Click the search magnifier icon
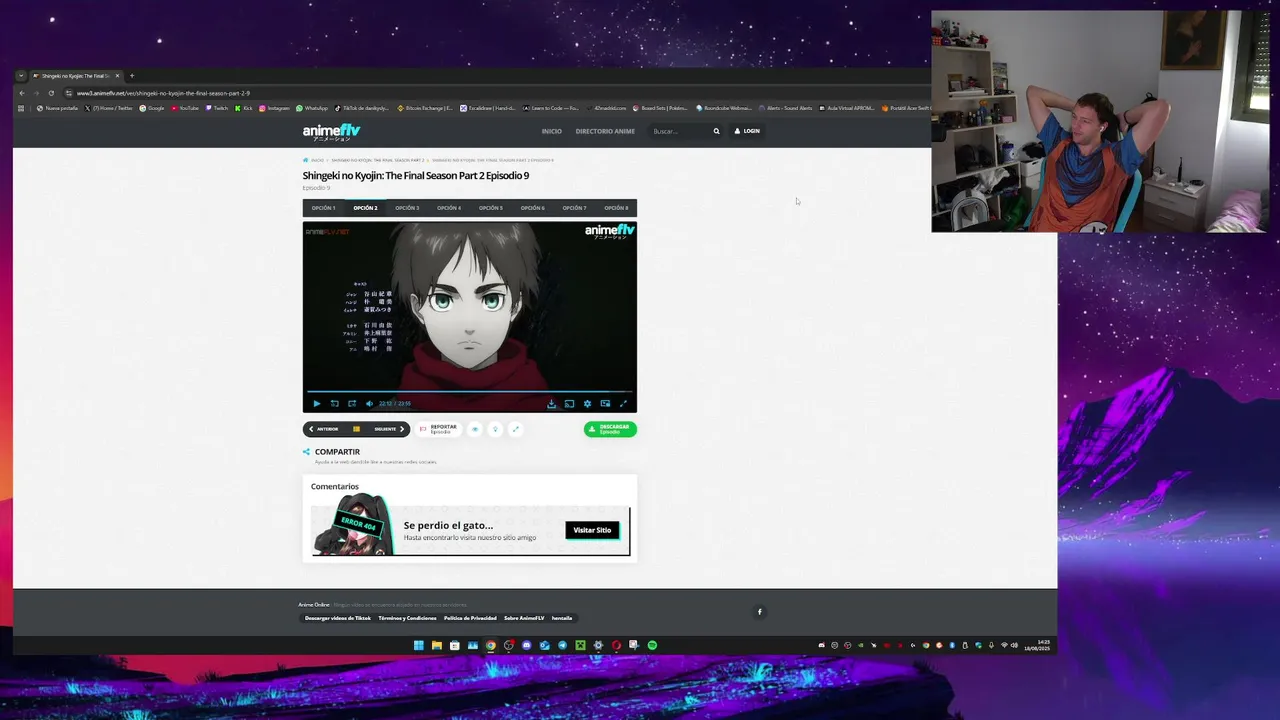This screenshot has width=1280, height=720. (716, 131)
